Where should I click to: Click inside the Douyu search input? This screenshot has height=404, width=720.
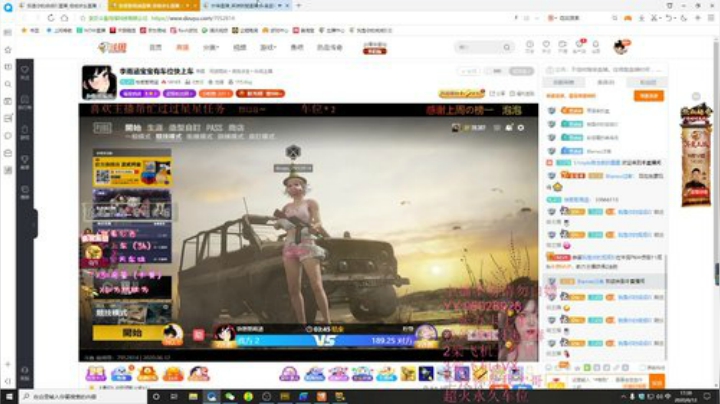pos(478,47)
